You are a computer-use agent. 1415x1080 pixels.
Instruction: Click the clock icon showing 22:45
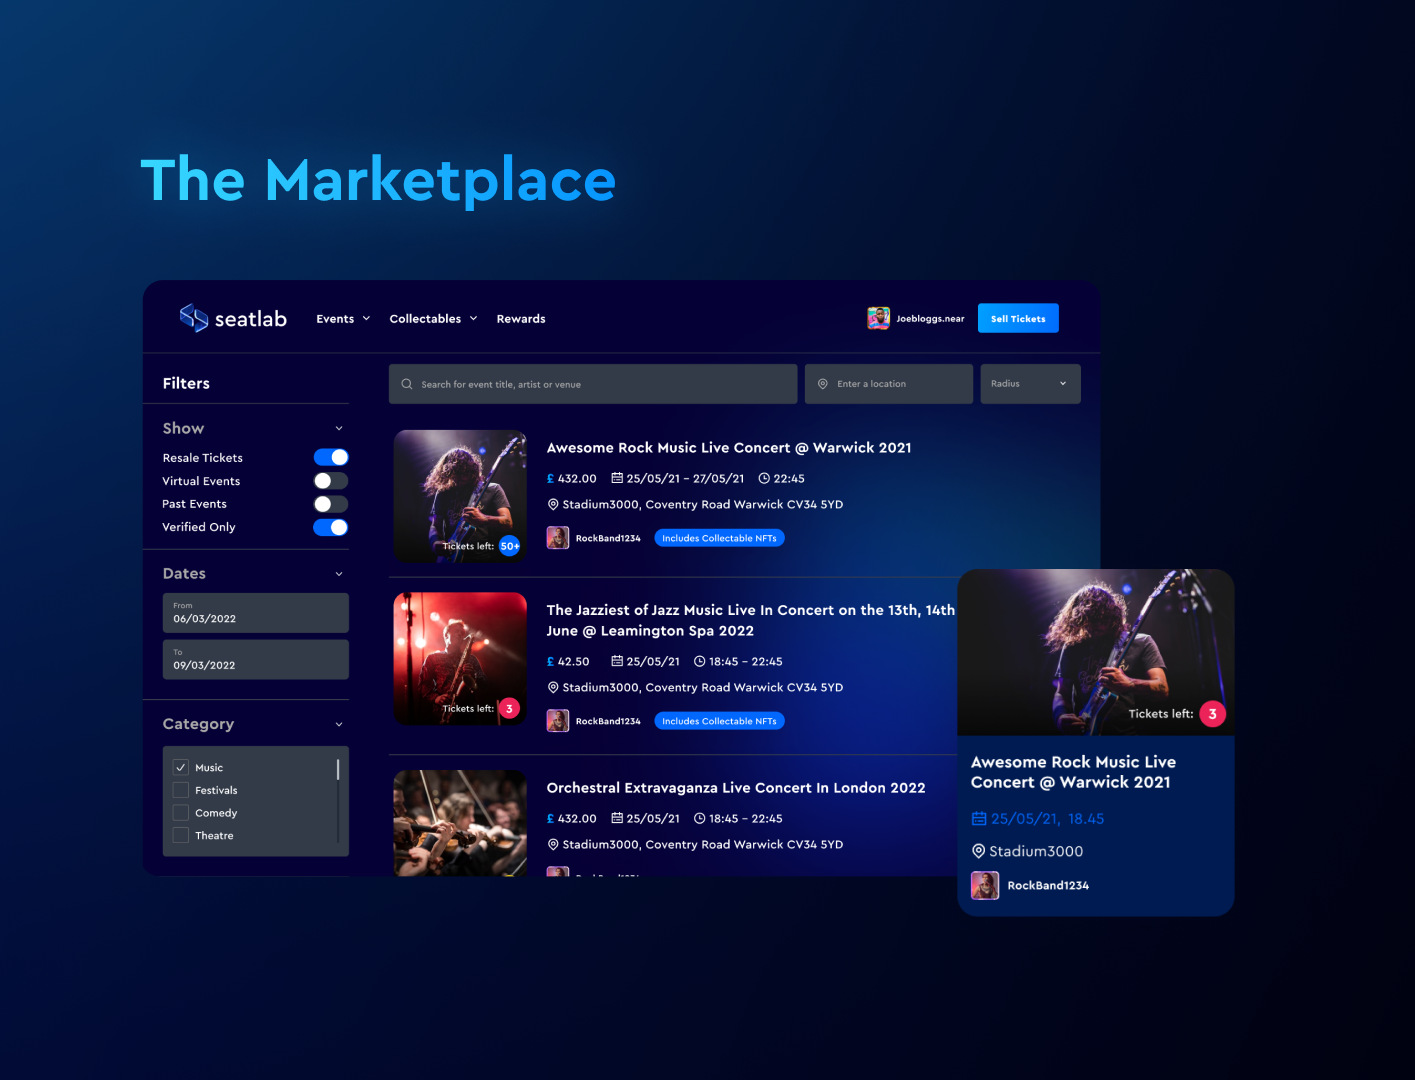763,478
